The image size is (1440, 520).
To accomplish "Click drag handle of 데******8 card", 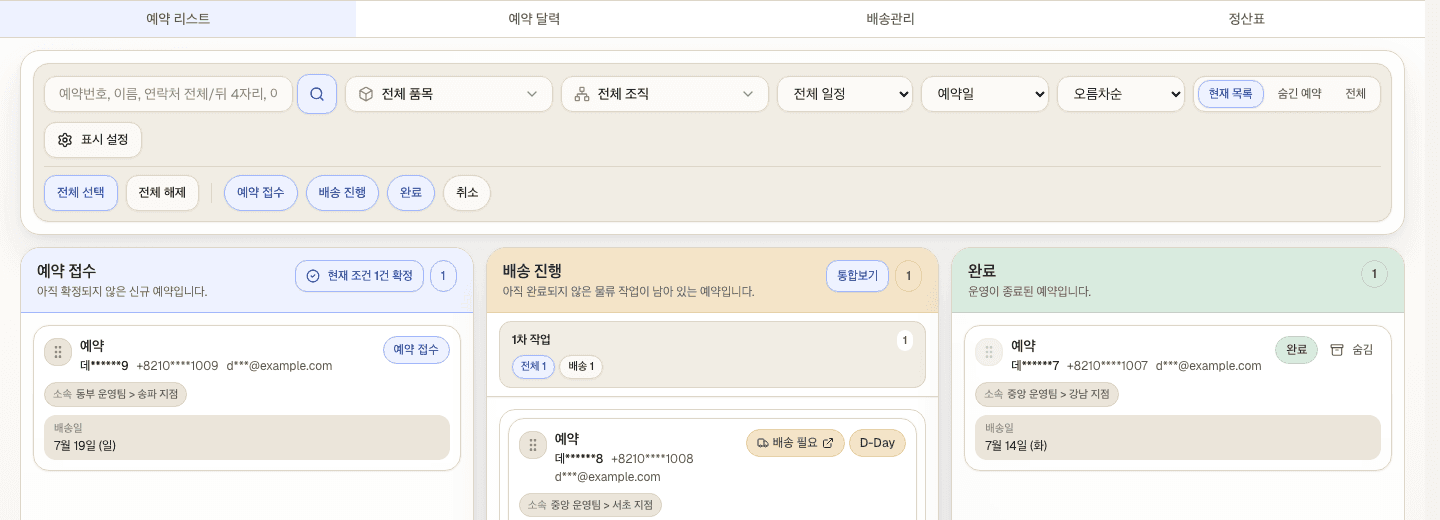I will [533, 445].
